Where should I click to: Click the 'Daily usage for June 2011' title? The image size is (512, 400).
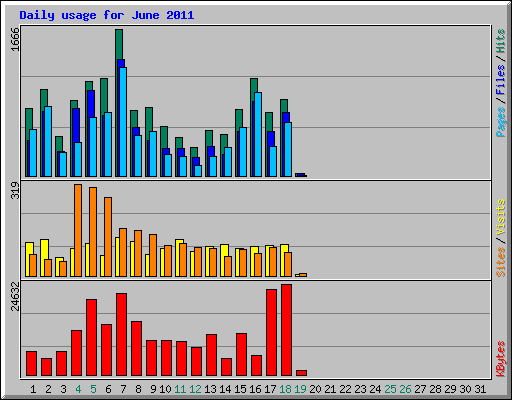click(x=107, y=16)
